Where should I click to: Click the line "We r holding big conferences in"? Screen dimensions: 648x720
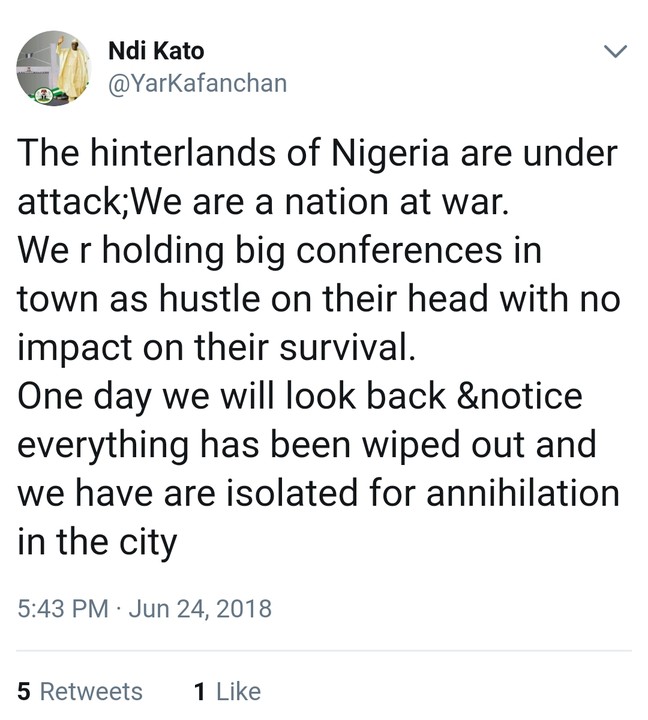coord(280,250)
